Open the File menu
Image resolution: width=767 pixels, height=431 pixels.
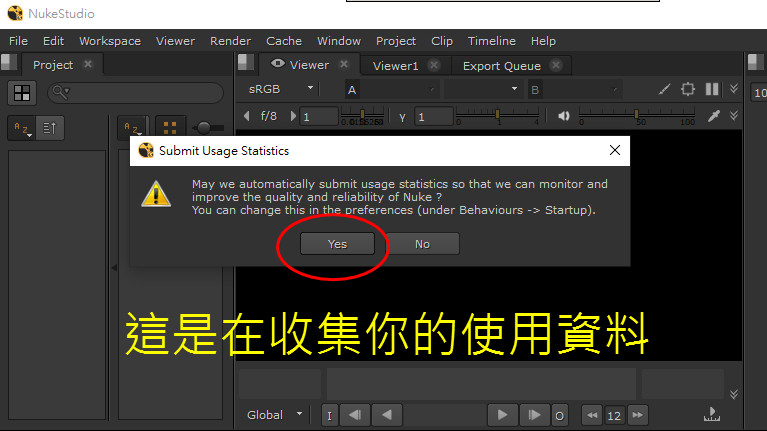19,41
